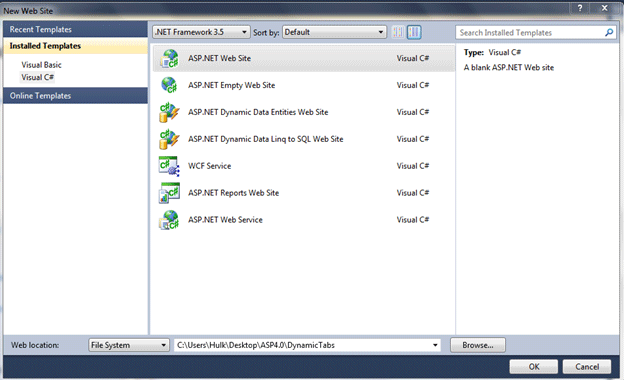Click the ASP.NET Empty Web Site icon
The image size is (624, 380).
click(x=170, y=85)
